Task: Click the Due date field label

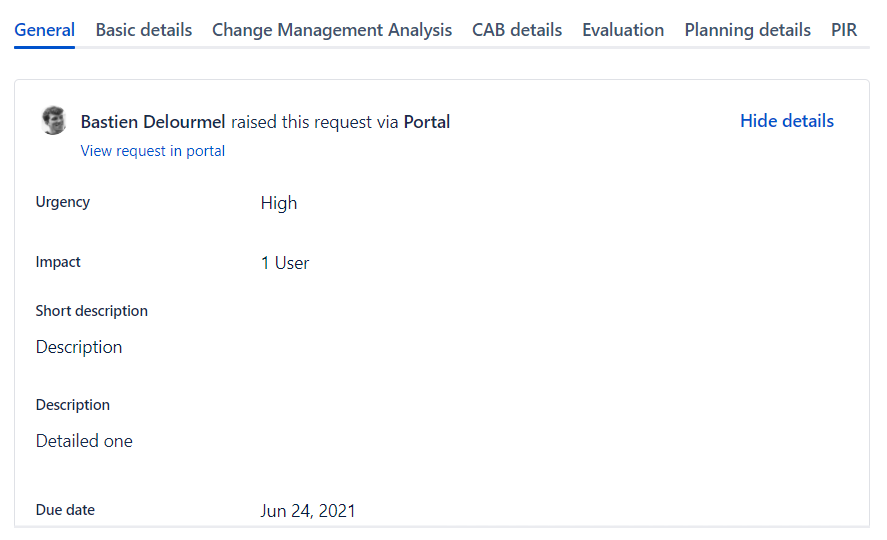Action: tap(65, 510)
